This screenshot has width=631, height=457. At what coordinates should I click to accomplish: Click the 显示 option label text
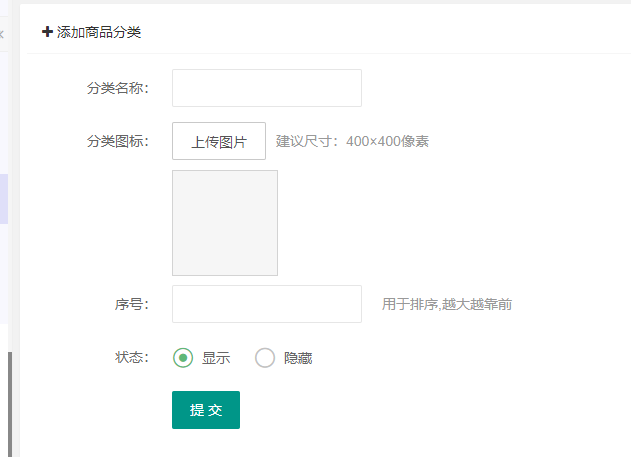click(216, 358)
